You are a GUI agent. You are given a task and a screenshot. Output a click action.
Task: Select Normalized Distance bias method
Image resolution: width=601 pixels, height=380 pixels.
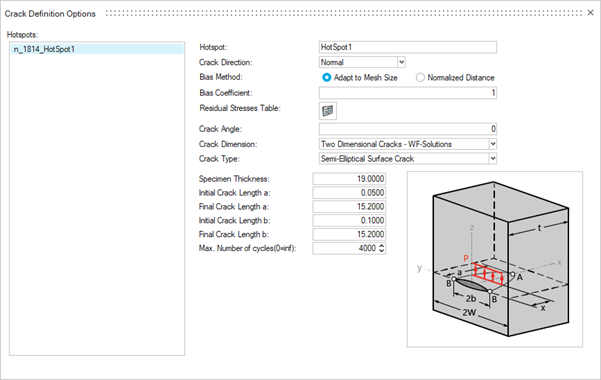coord(455,77)
